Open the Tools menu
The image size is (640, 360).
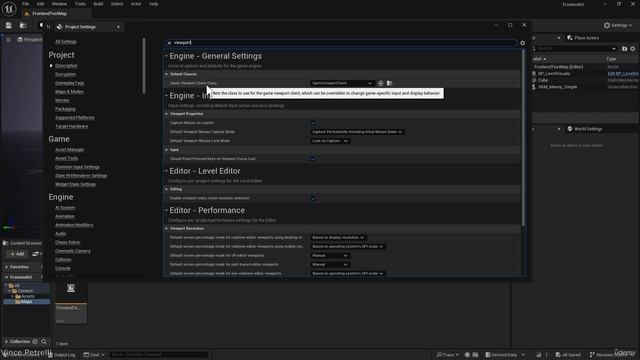coord(80,4)
